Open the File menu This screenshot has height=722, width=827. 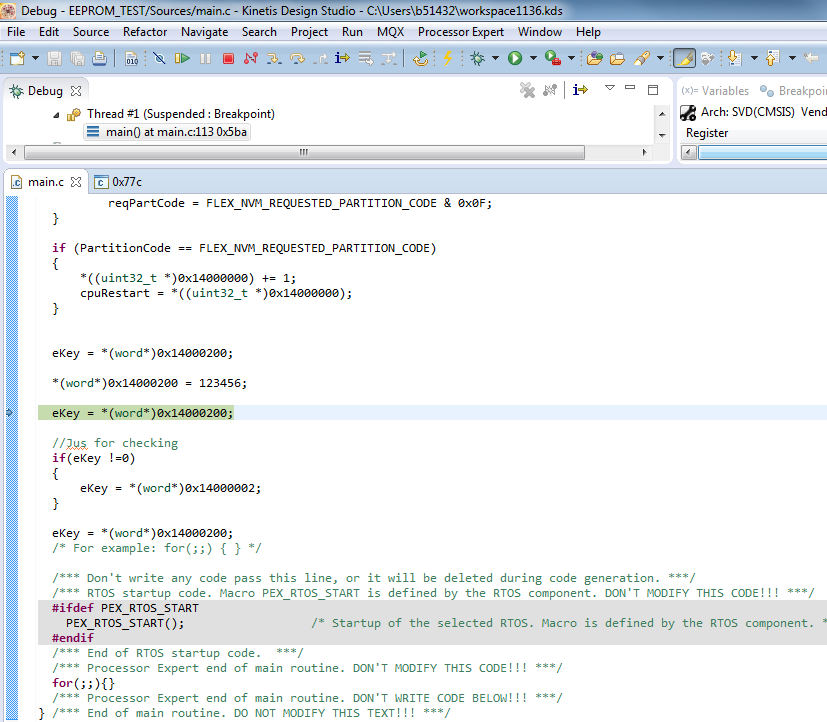tap(16, 32)
